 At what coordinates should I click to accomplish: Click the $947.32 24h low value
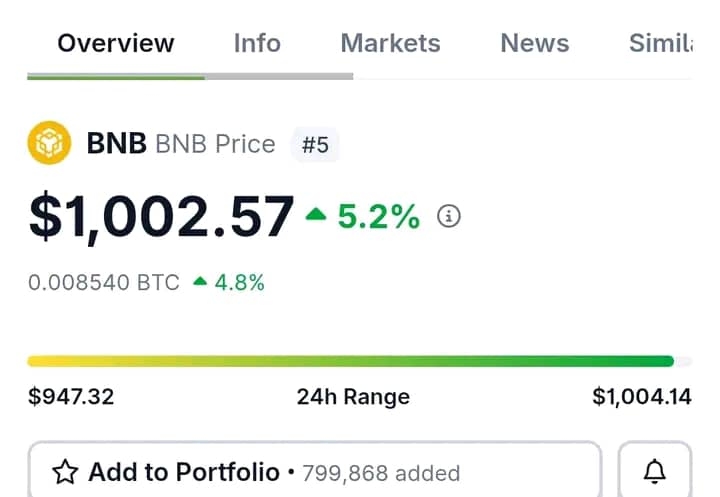[71, 397]
